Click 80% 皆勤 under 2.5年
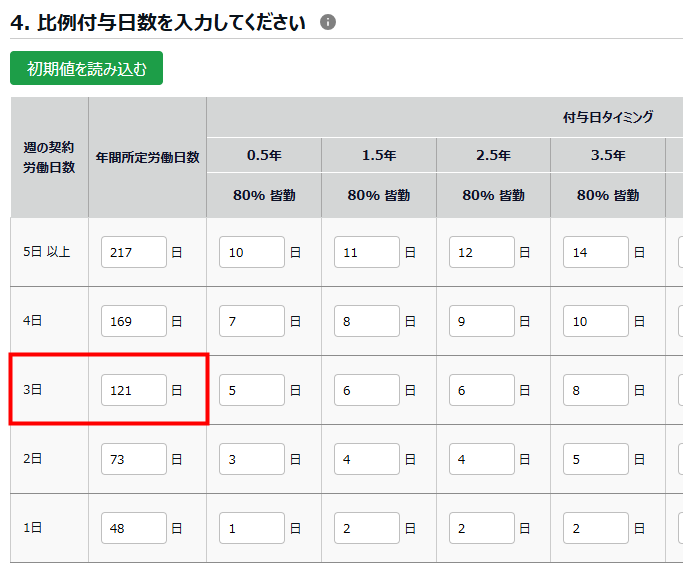 pos(493,195)
